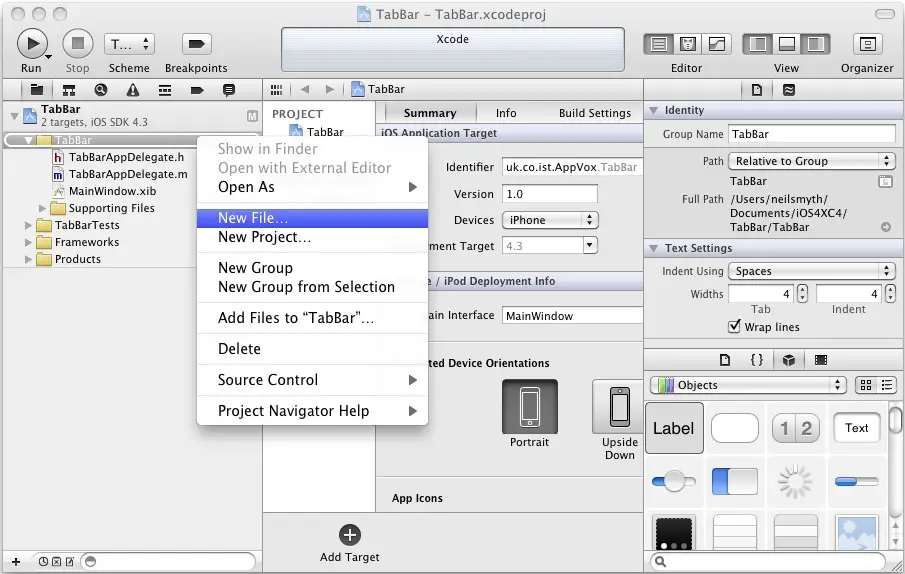Click the Group Name text field
Image resolution: width=905 pixels, height=574 pixels.
pyautogui.click(x=810, y=134)
